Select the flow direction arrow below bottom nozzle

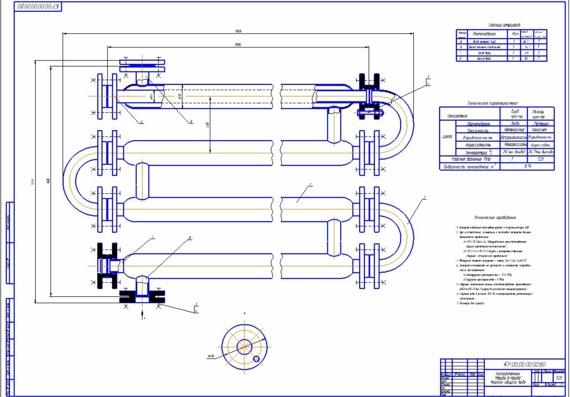tap(142, 315)
